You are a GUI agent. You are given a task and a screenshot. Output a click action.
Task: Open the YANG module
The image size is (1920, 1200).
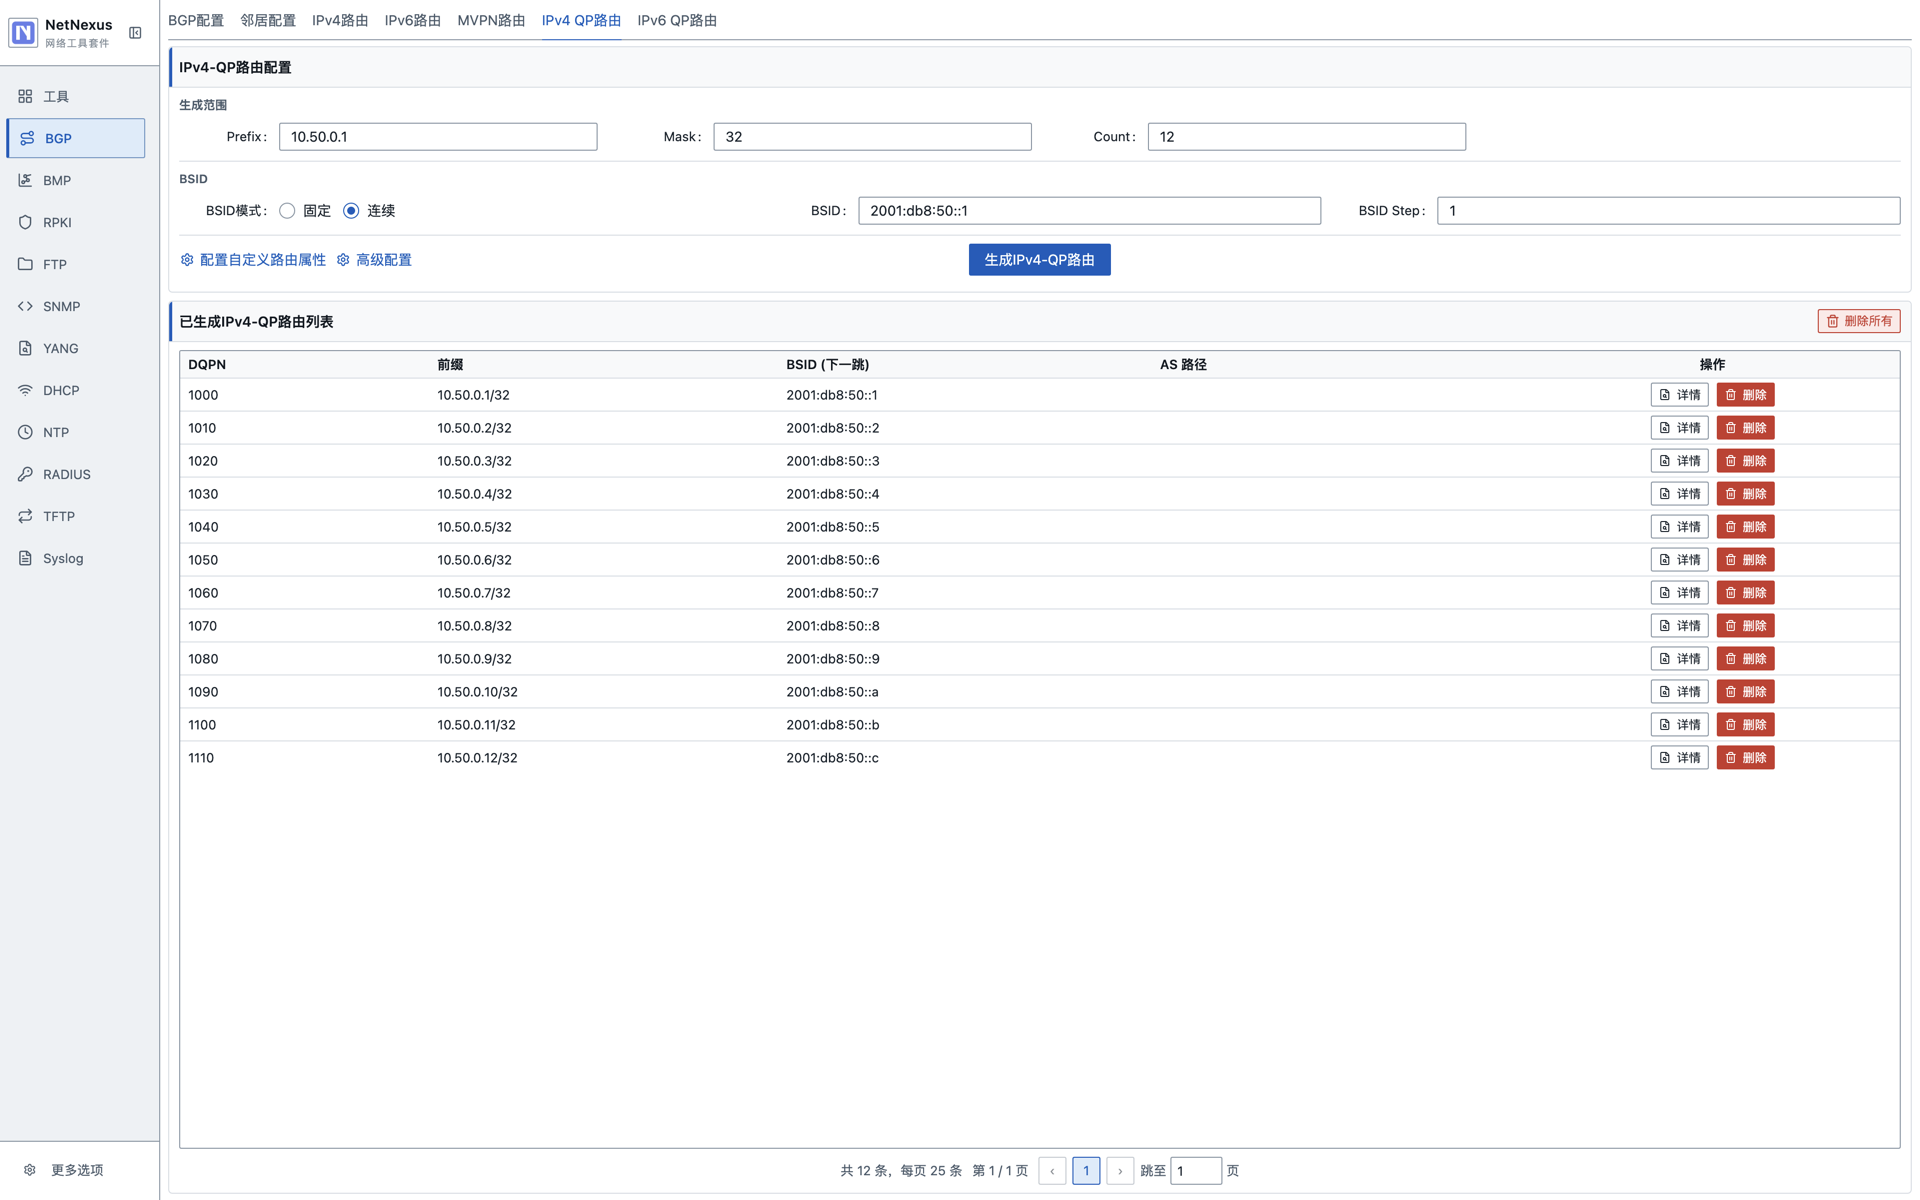click(76, 348)
